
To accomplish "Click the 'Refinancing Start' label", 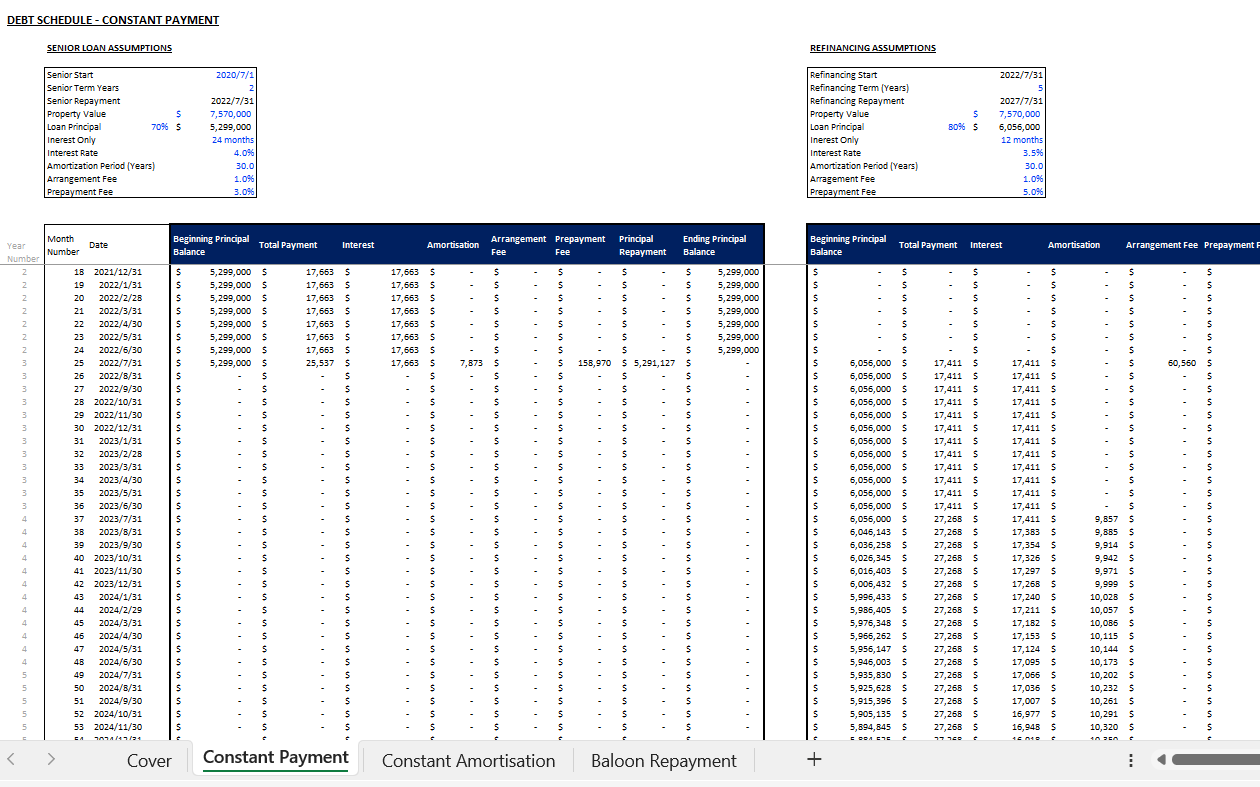I will (x=844, y=75).
